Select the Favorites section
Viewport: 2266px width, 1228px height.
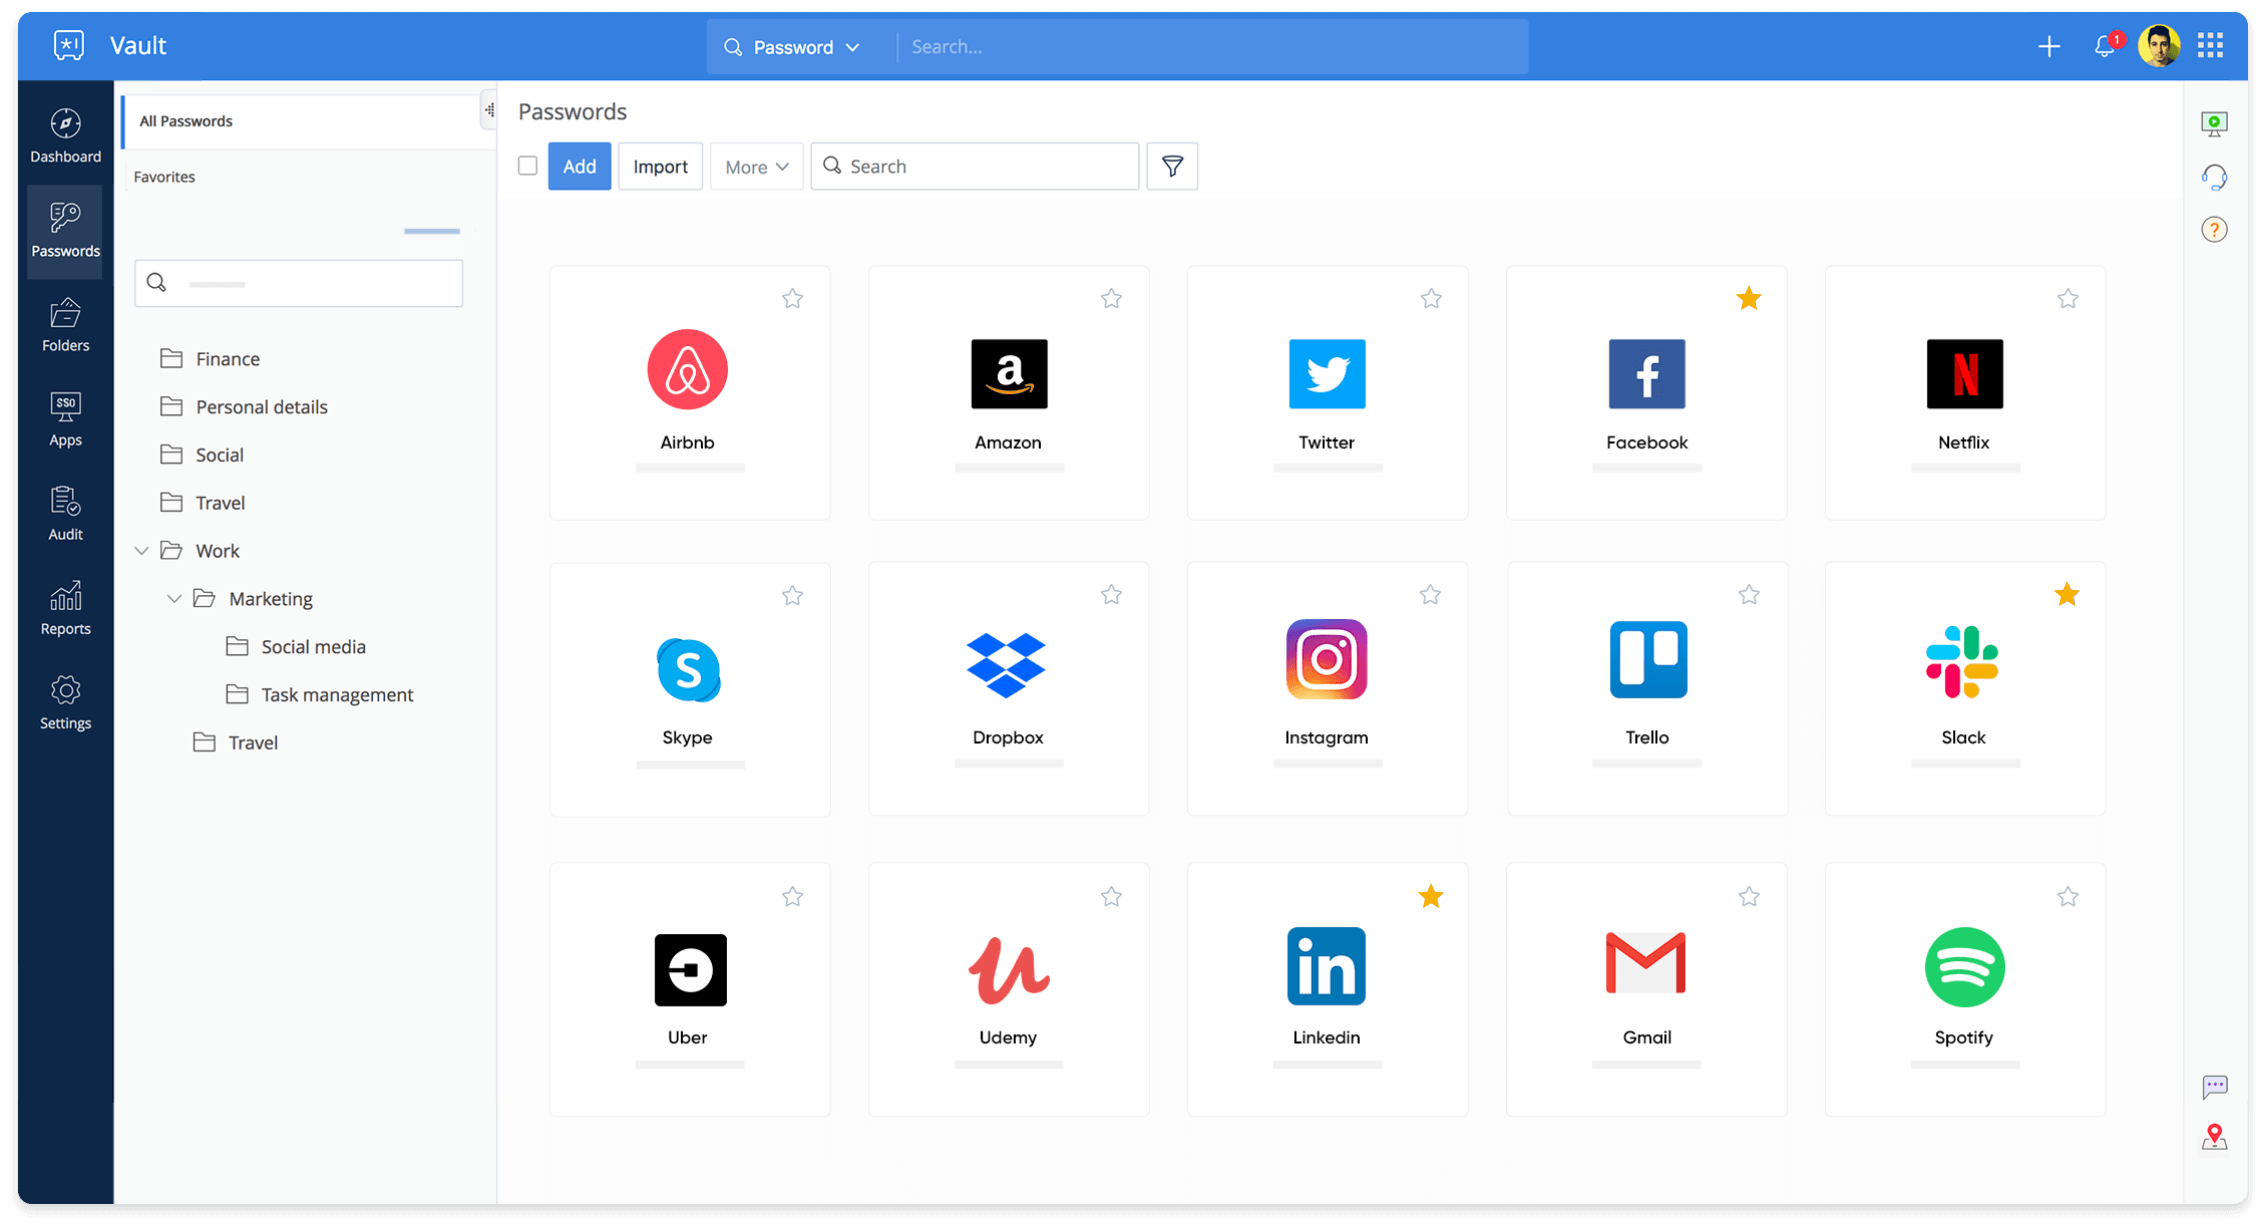tap(165, 177)
